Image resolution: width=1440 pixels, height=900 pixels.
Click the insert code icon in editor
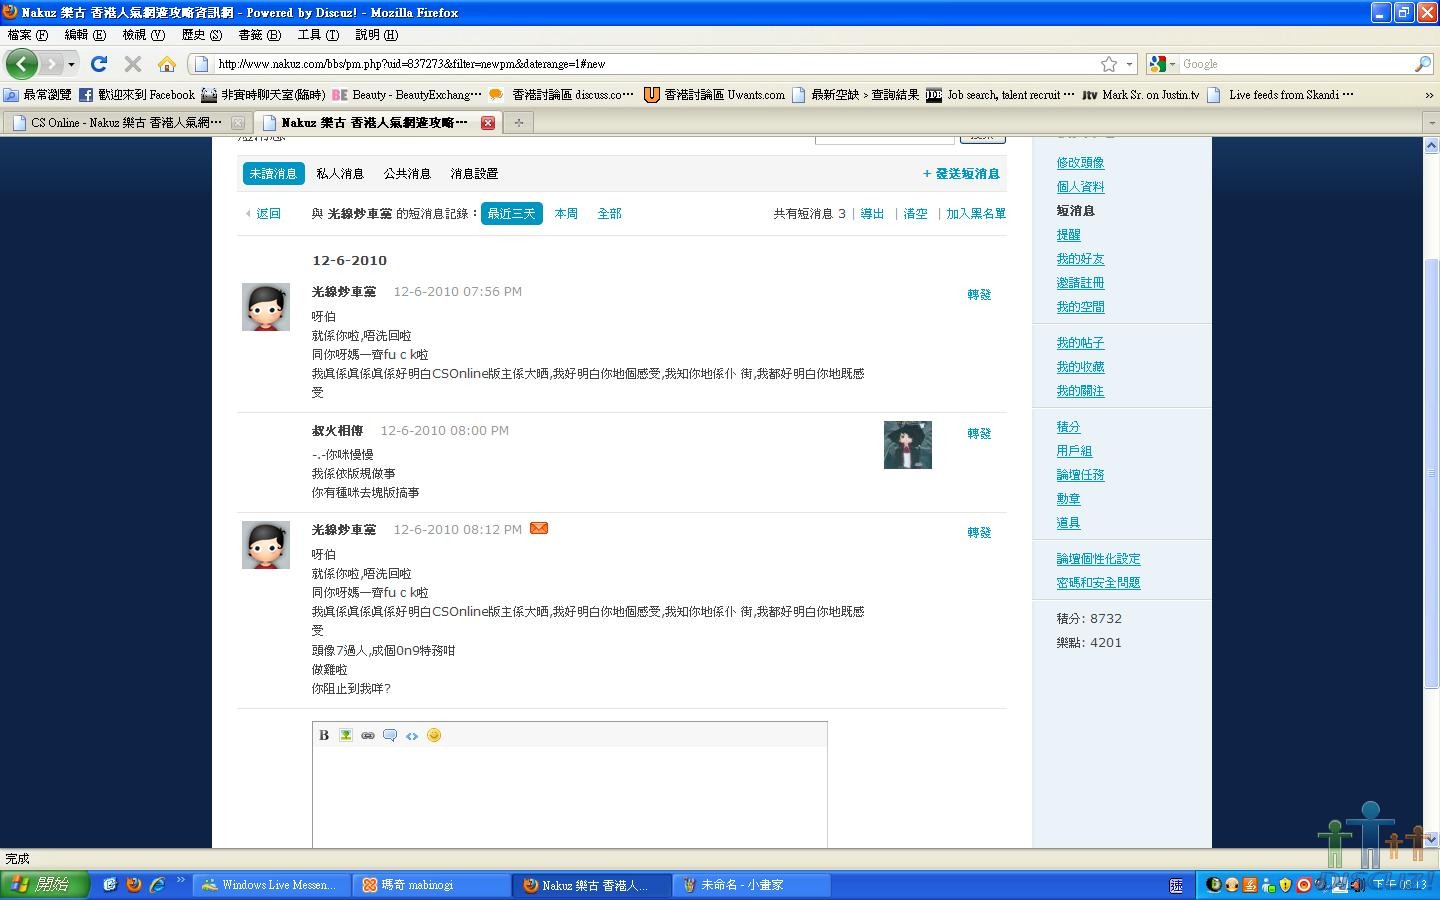pyautogui.click(x=412, y=735)
